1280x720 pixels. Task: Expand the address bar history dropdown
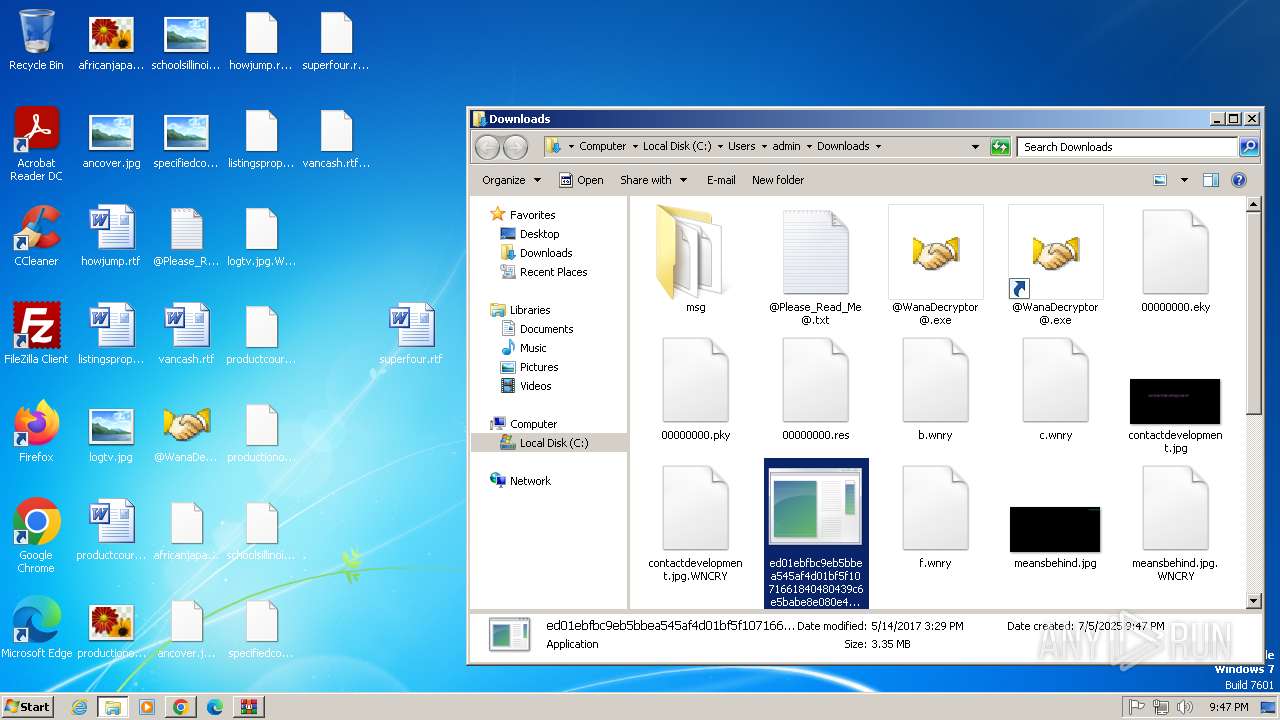pyautogui.click(x=975, y=147)
